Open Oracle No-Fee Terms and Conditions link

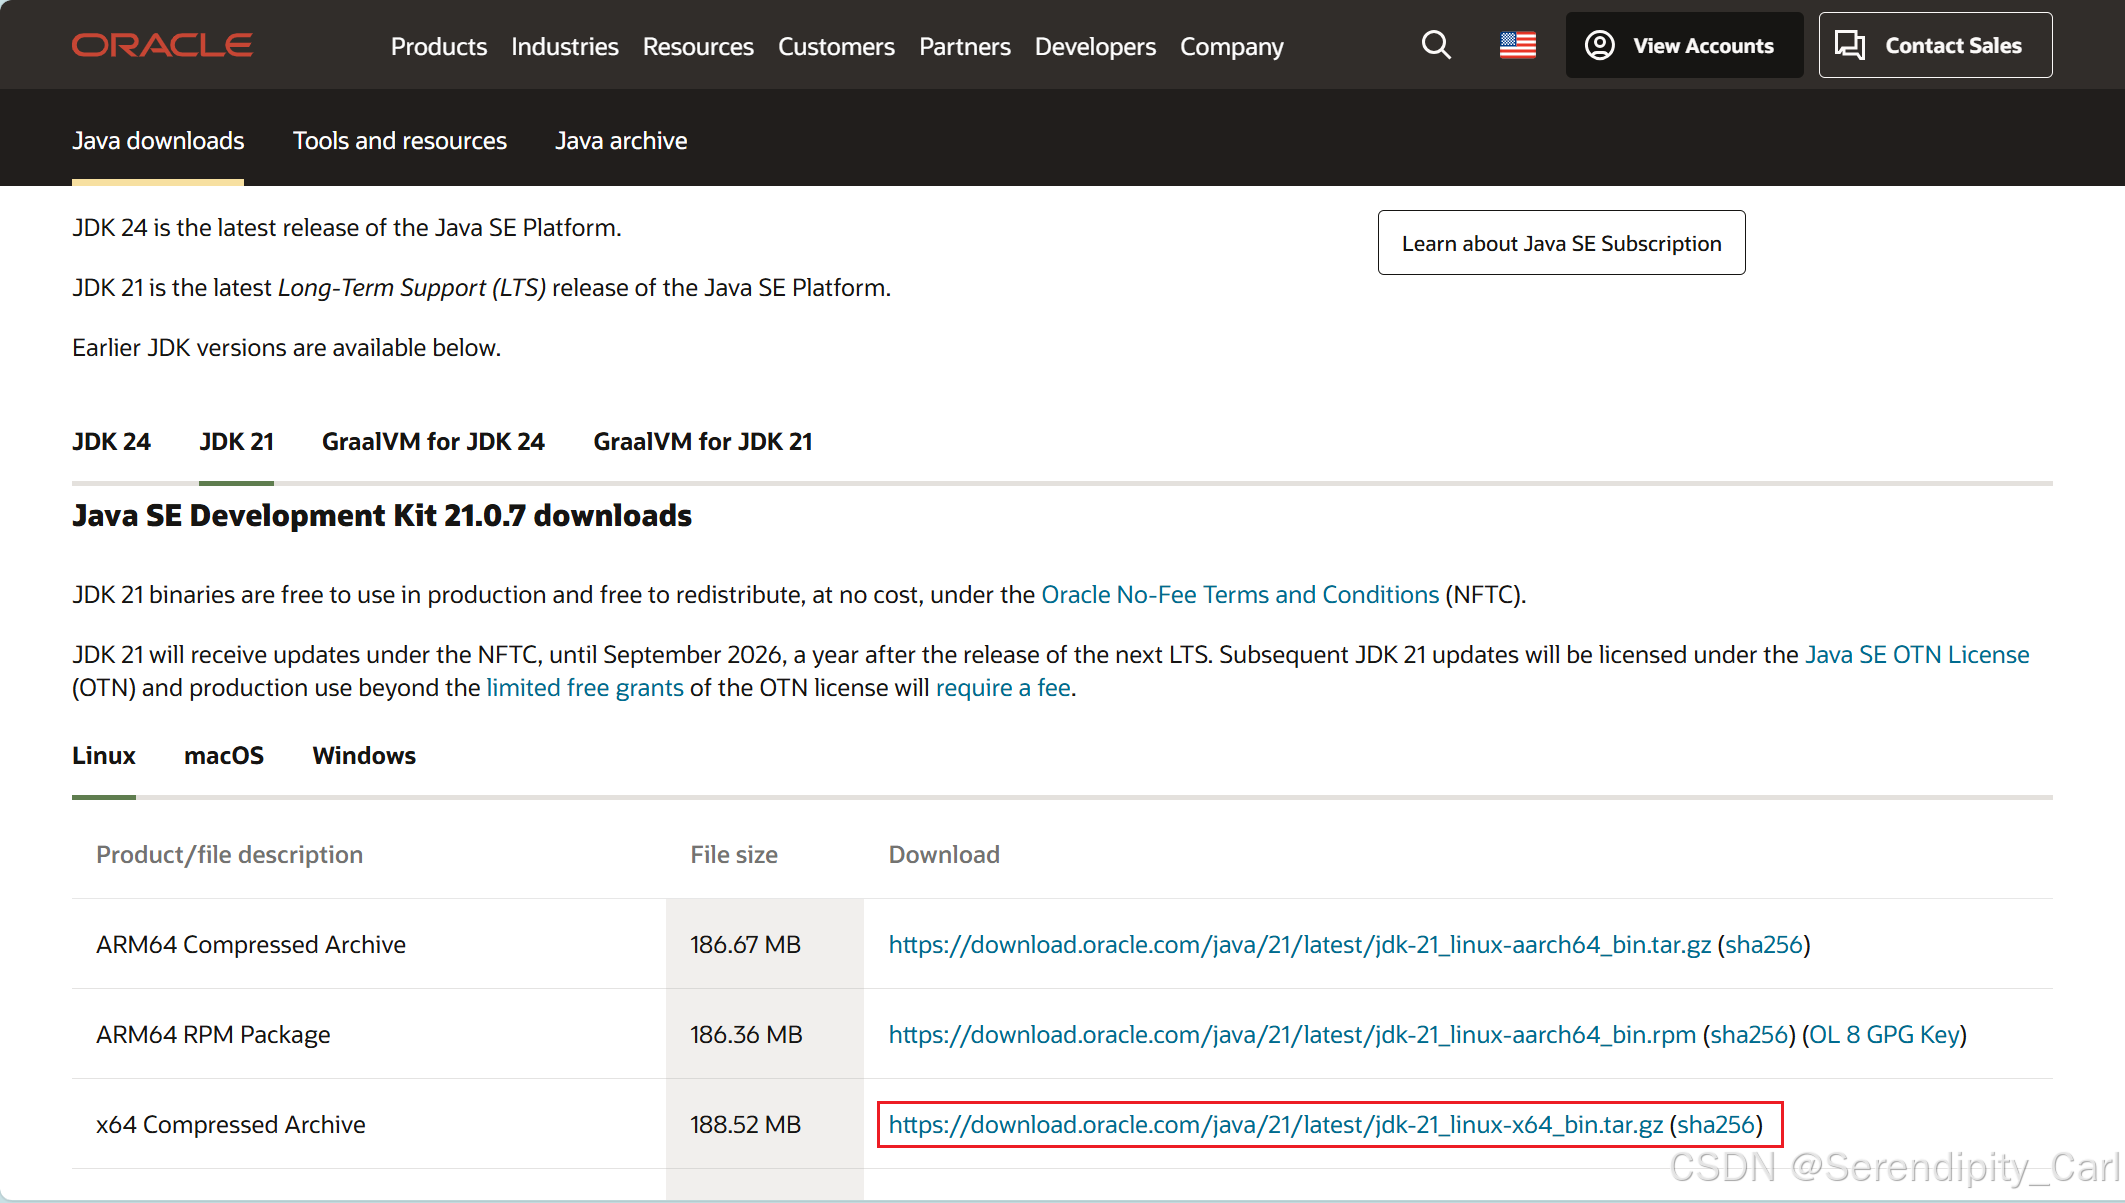pyautogui.click(x=1240, y=595)
